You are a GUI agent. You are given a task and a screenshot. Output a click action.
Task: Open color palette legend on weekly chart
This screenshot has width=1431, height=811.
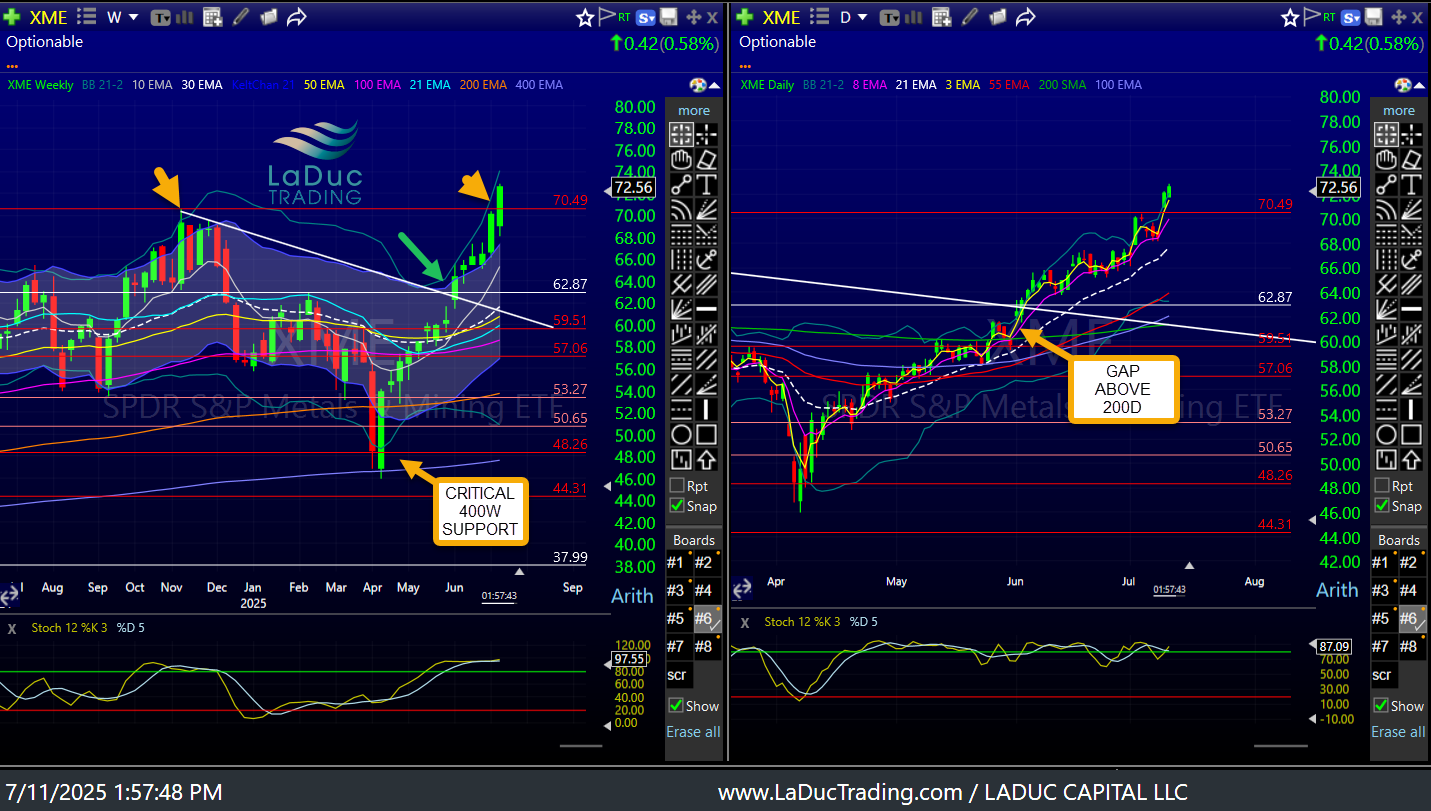(700, 85)
